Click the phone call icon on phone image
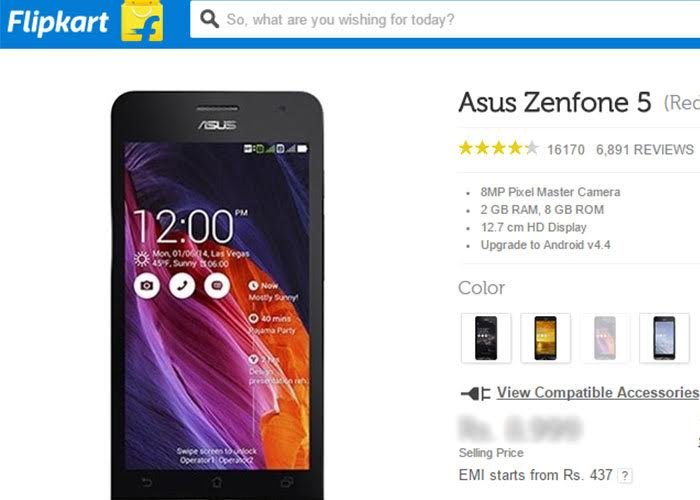700x500 pixels. point(182,285)
